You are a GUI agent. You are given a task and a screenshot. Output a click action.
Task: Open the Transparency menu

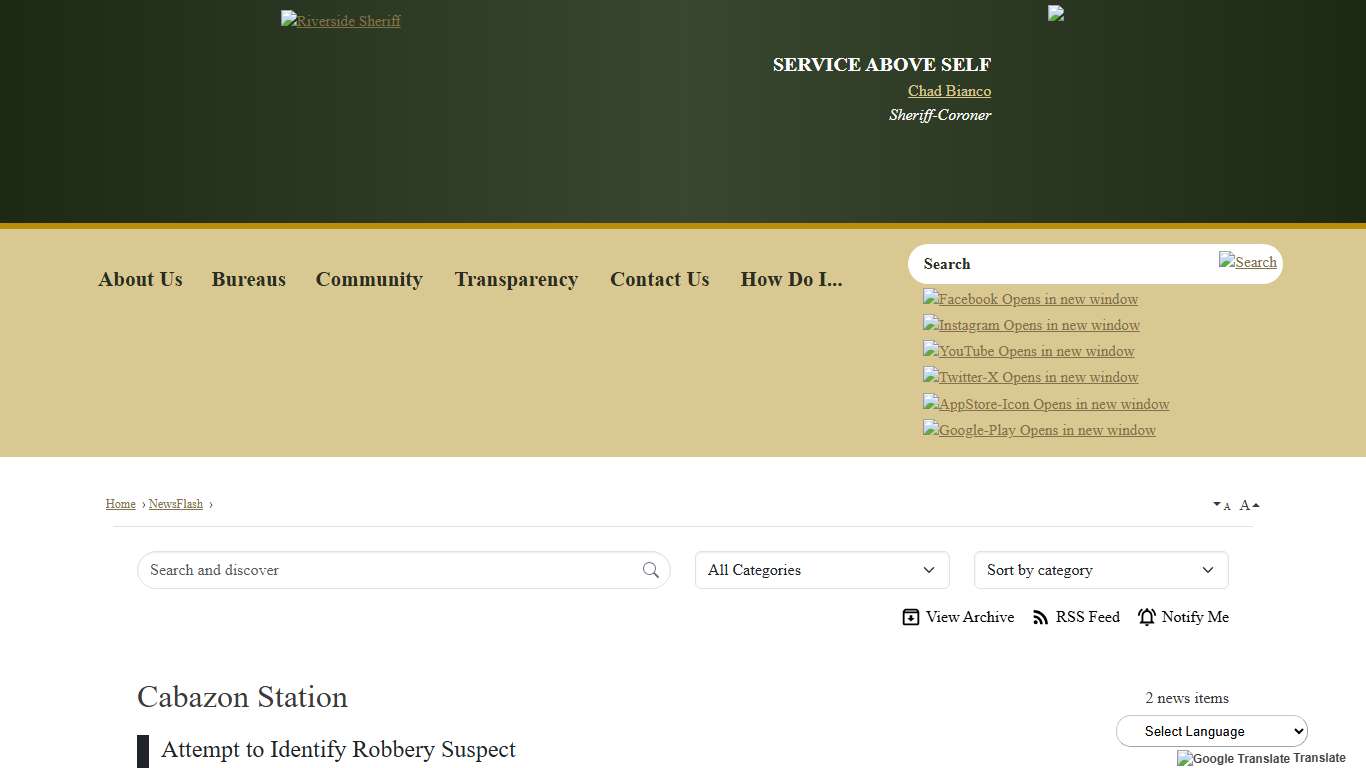click(x=516, y=279)
